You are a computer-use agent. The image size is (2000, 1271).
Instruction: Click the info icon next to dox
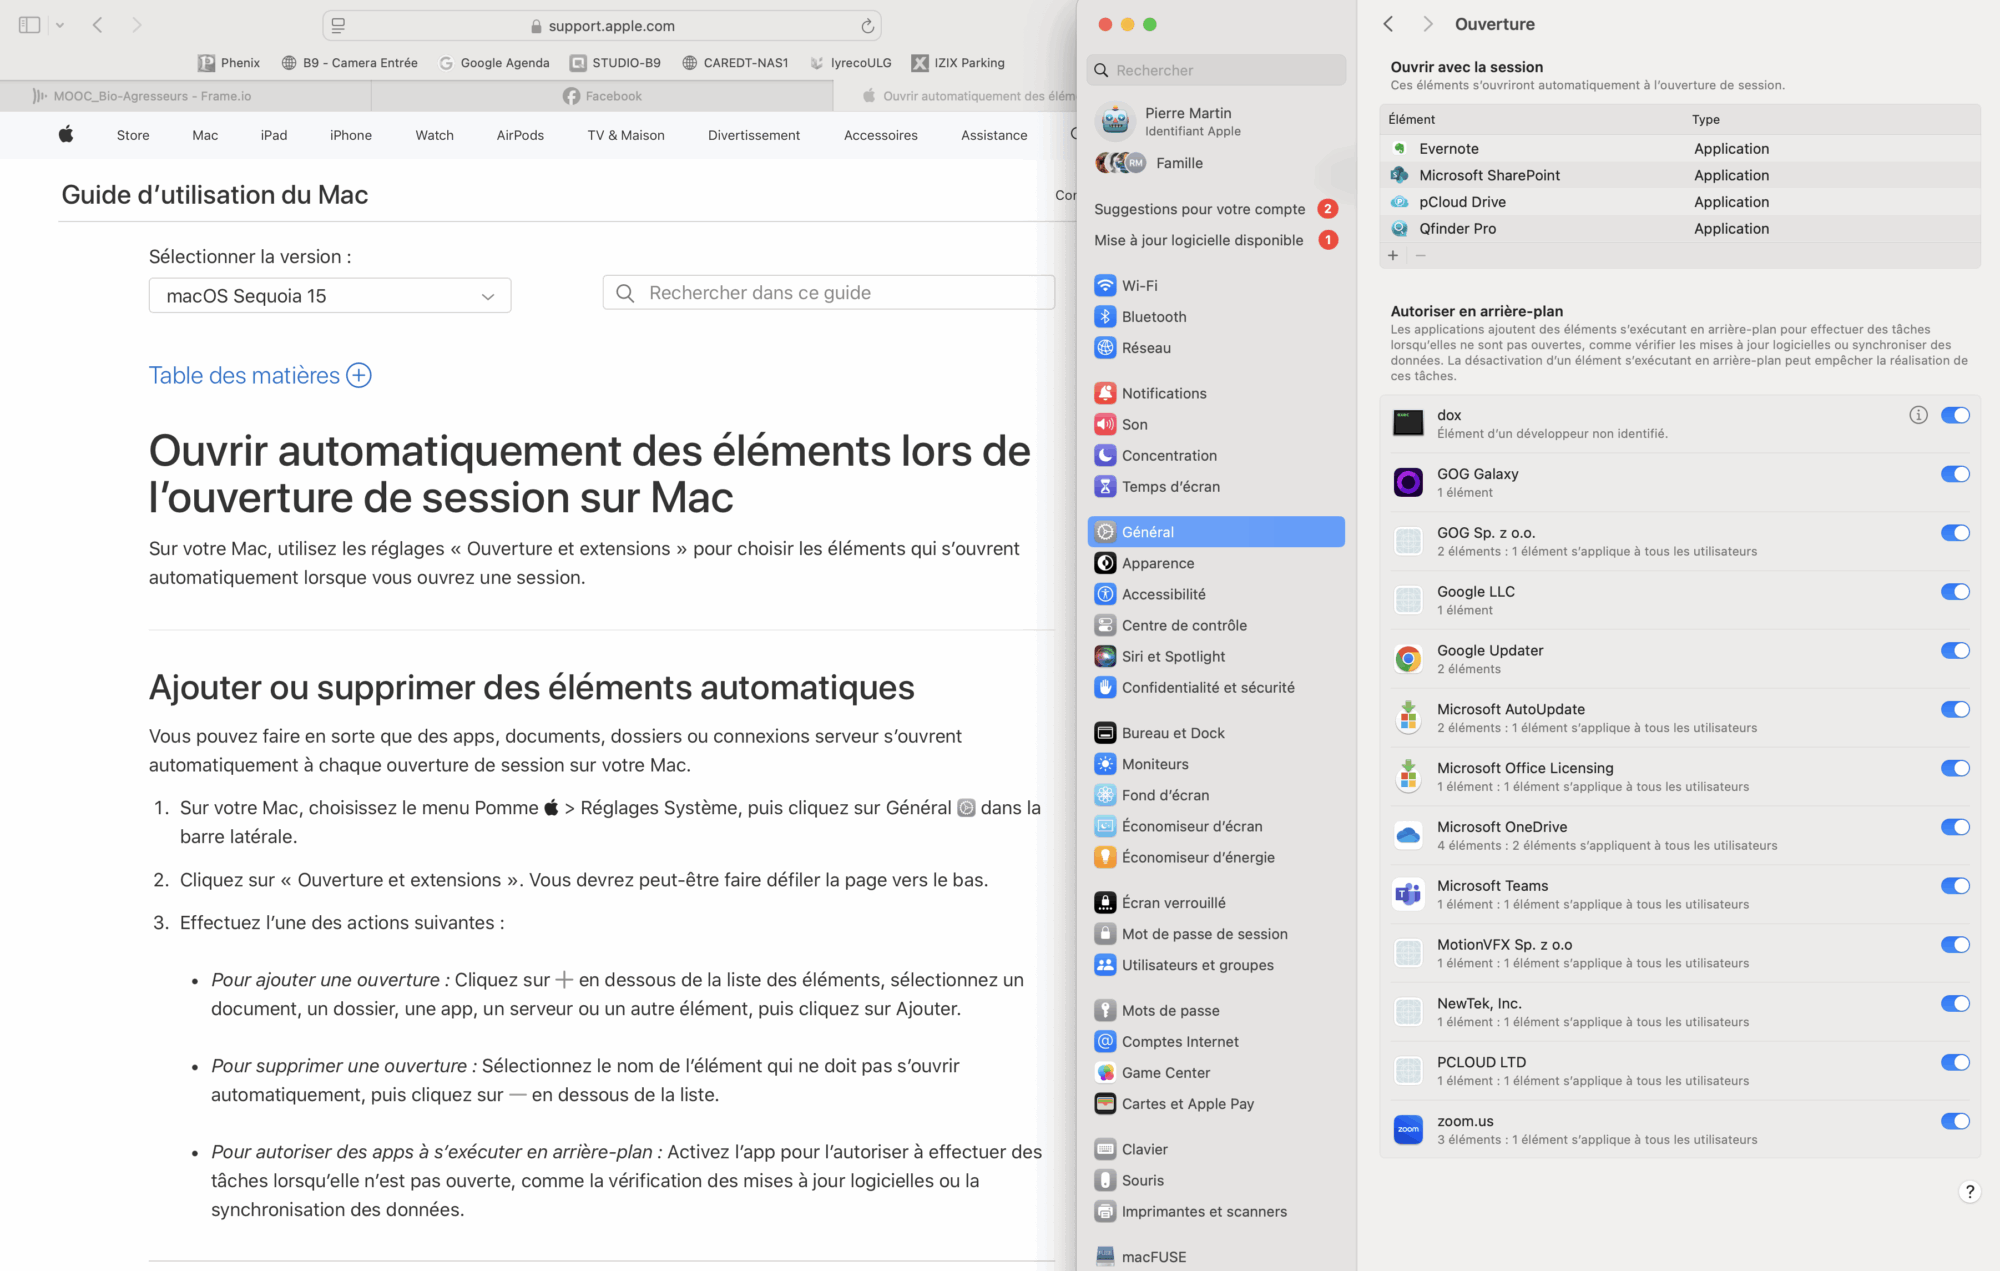(x=1917, y=415)
